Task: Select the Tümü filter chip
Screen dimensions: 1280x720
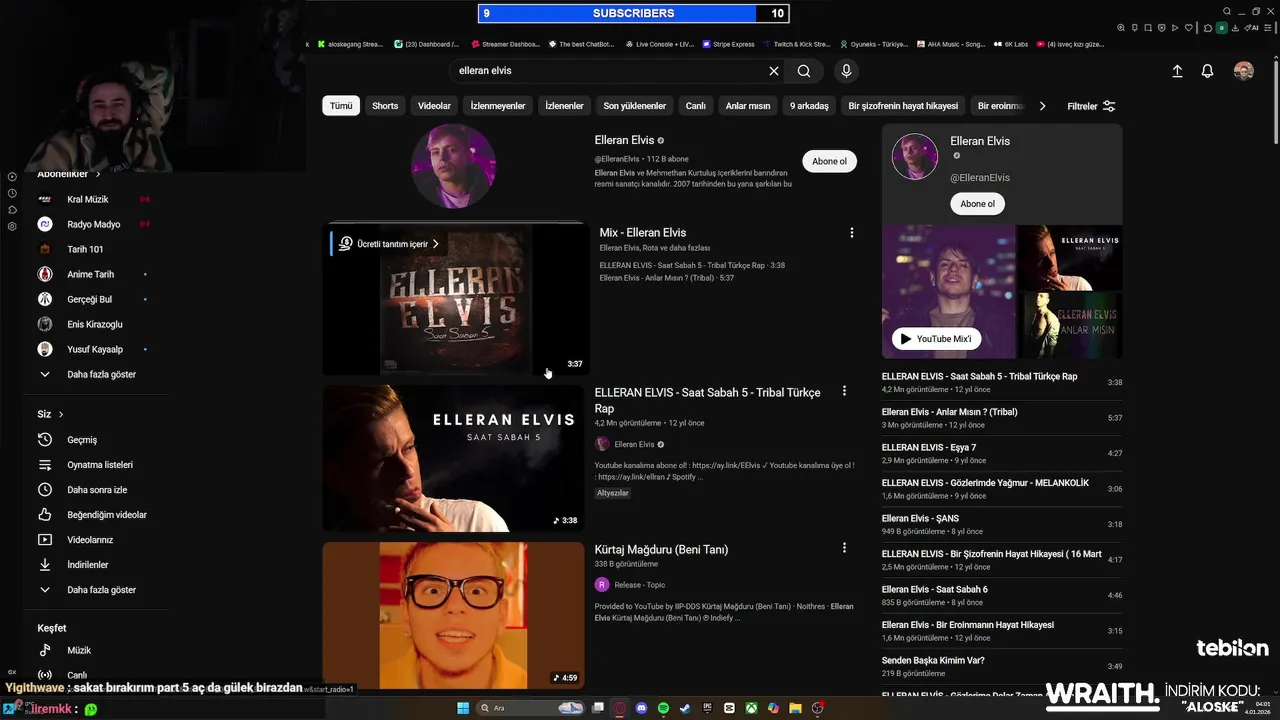Action: point(341,106)
